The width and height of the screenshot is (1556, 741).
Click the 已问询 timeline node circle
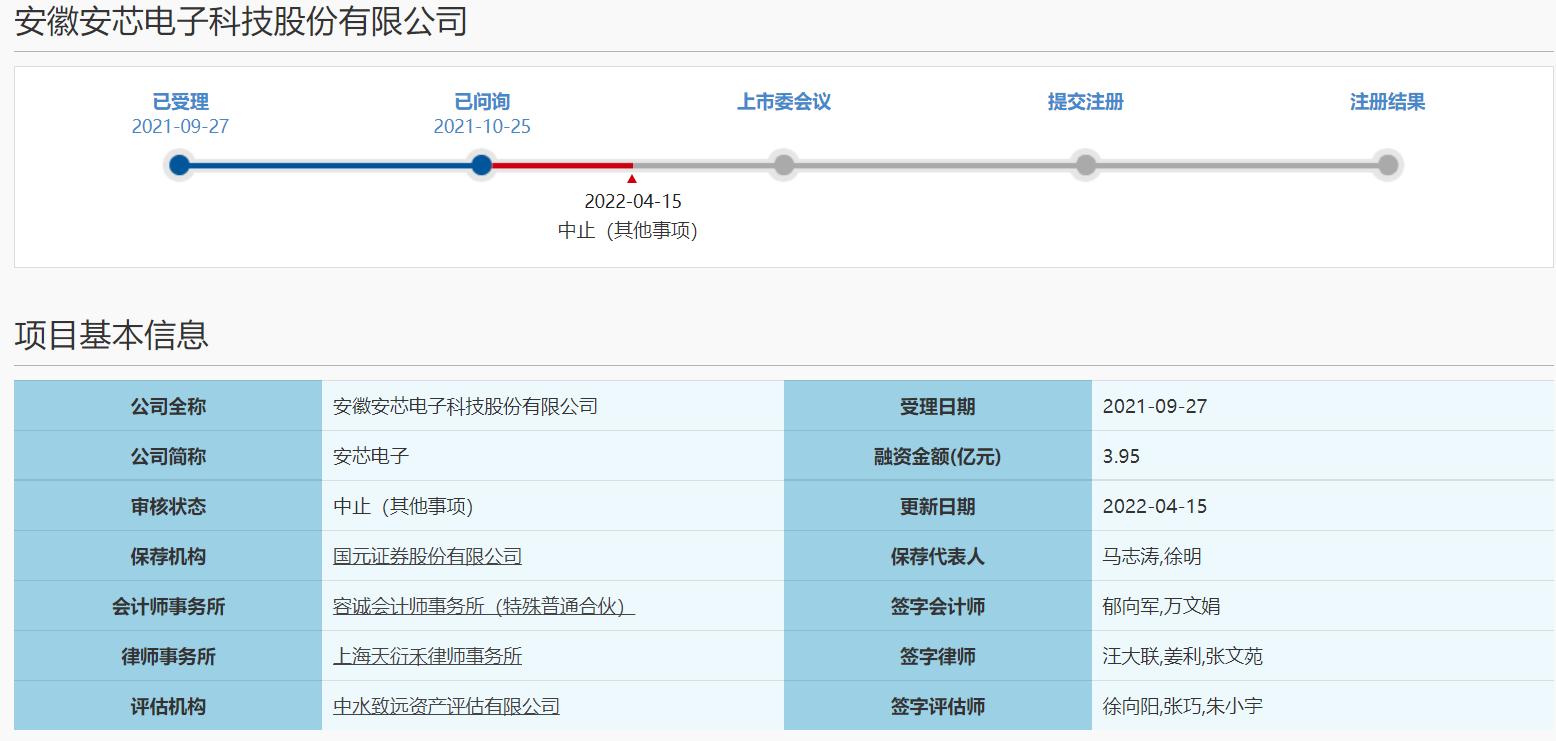[x=482, y=165]
